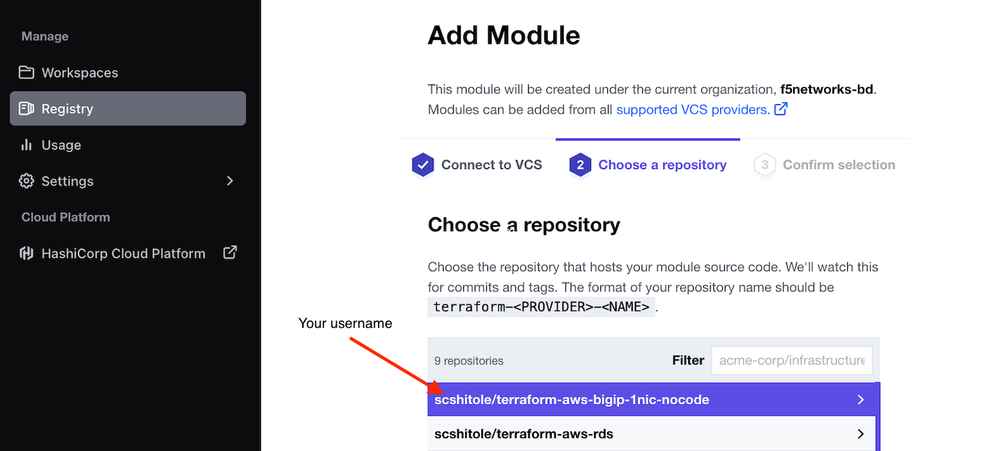This screenshot has height=451, width=998.
Task: Select scshitole/terraform-aws-bigip-1nic-nocode repository
Action: pos(571,400)
